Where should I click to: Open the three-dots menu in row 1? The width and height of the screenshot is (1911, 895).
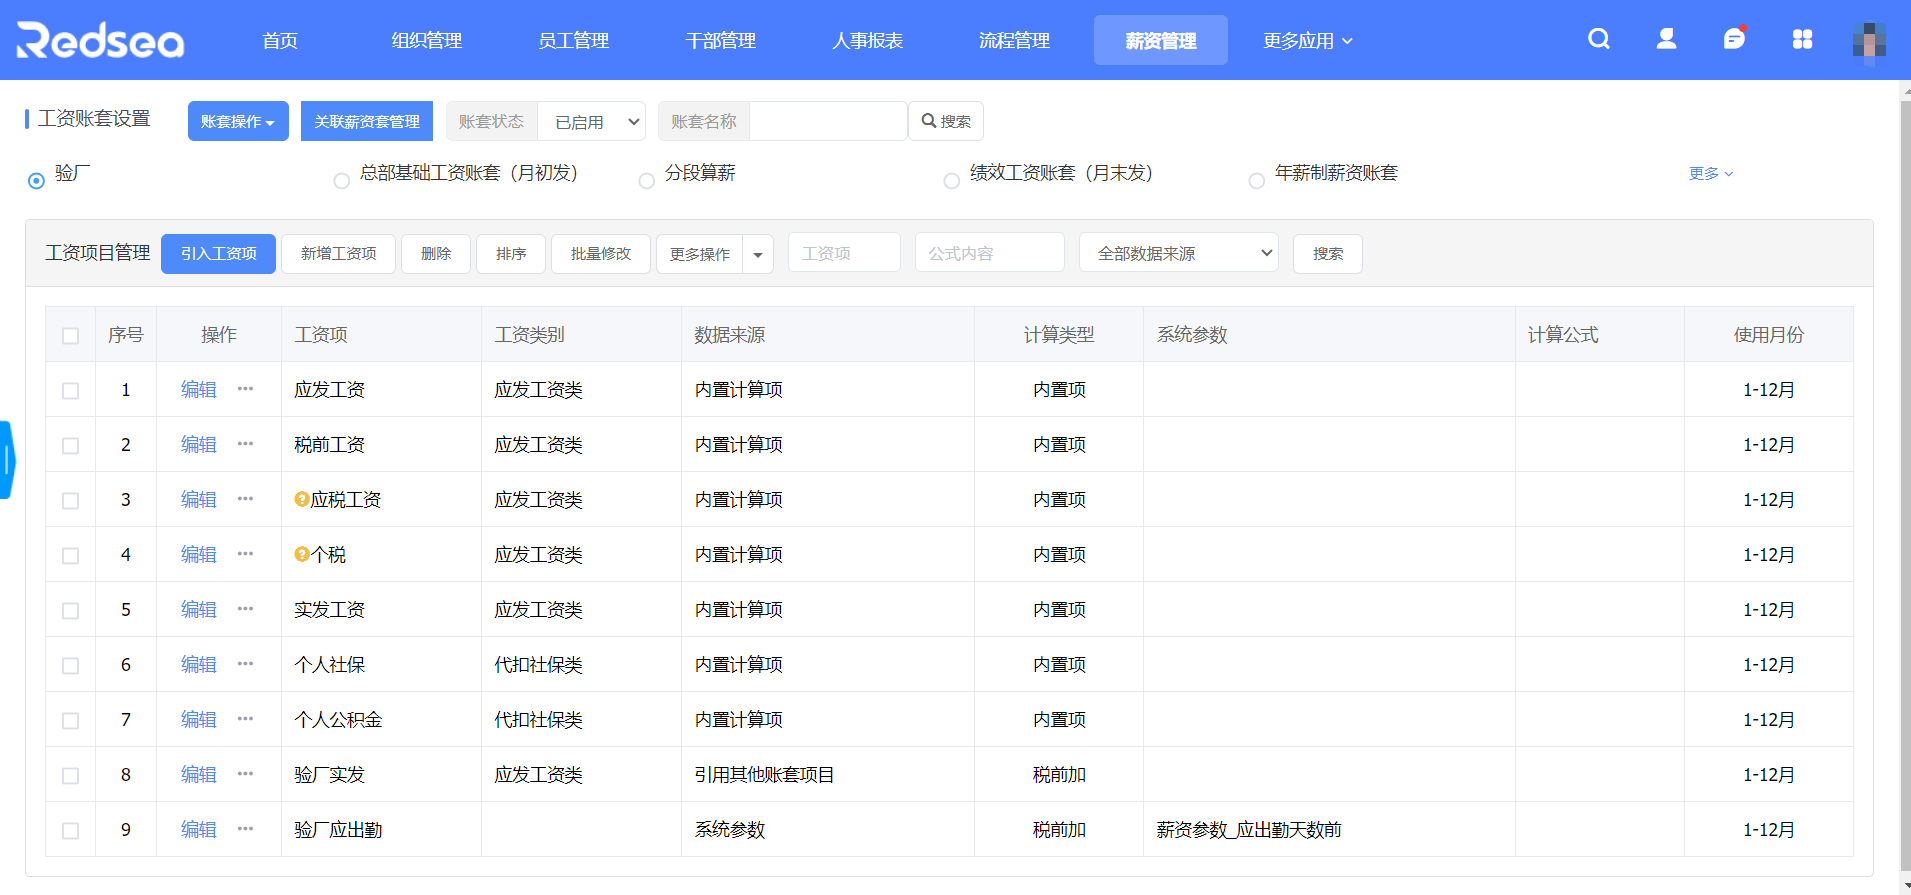tap(245, 389)
